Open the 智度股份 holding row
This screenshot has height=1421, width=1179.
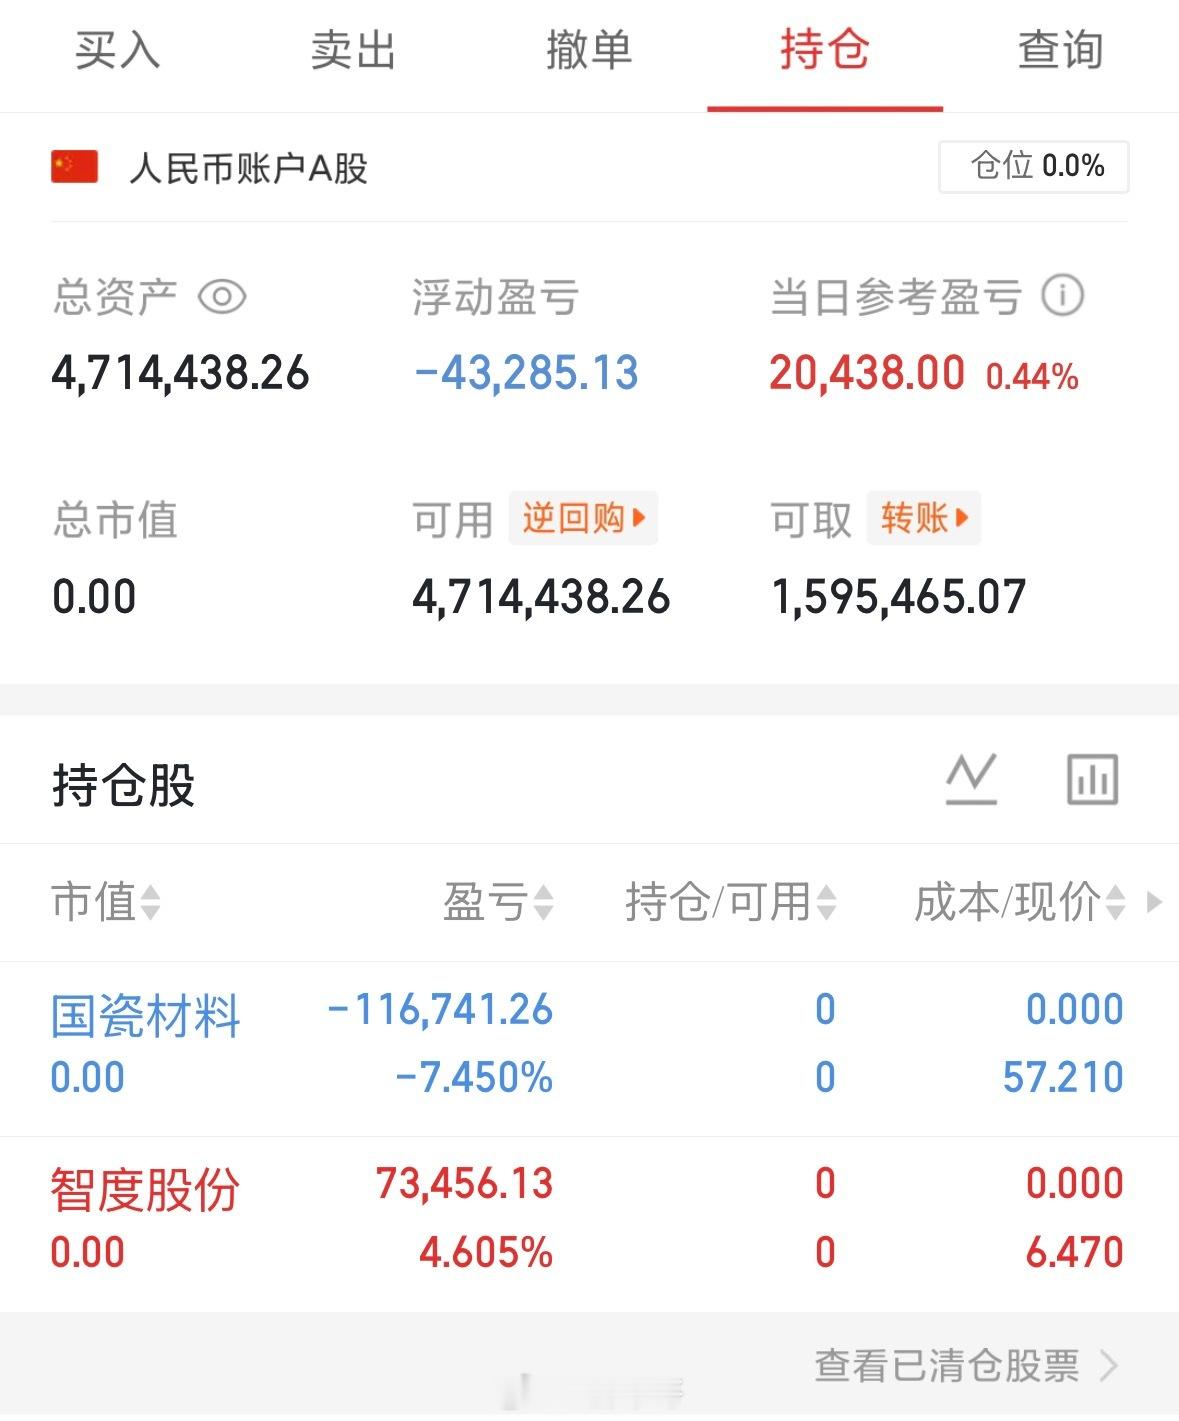(589, 1224)
